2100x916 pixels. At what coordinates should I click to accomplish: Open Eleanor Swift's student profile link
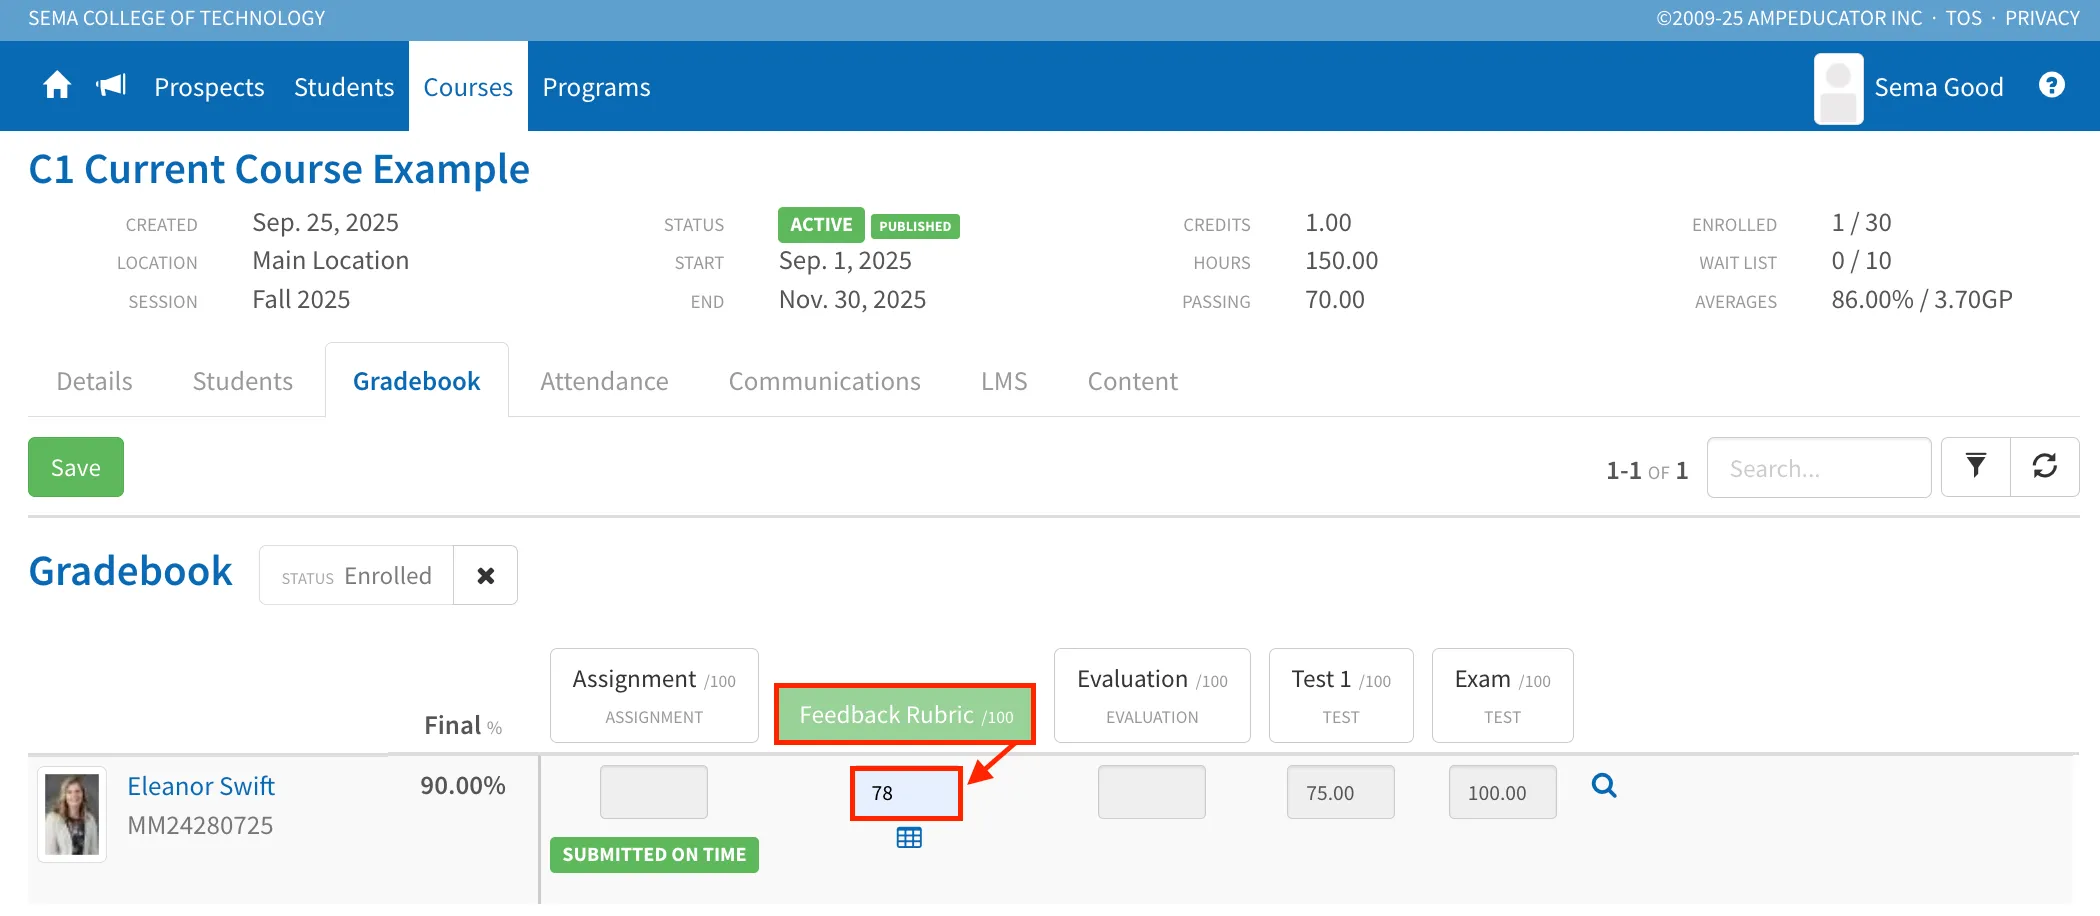pos(201,786)
